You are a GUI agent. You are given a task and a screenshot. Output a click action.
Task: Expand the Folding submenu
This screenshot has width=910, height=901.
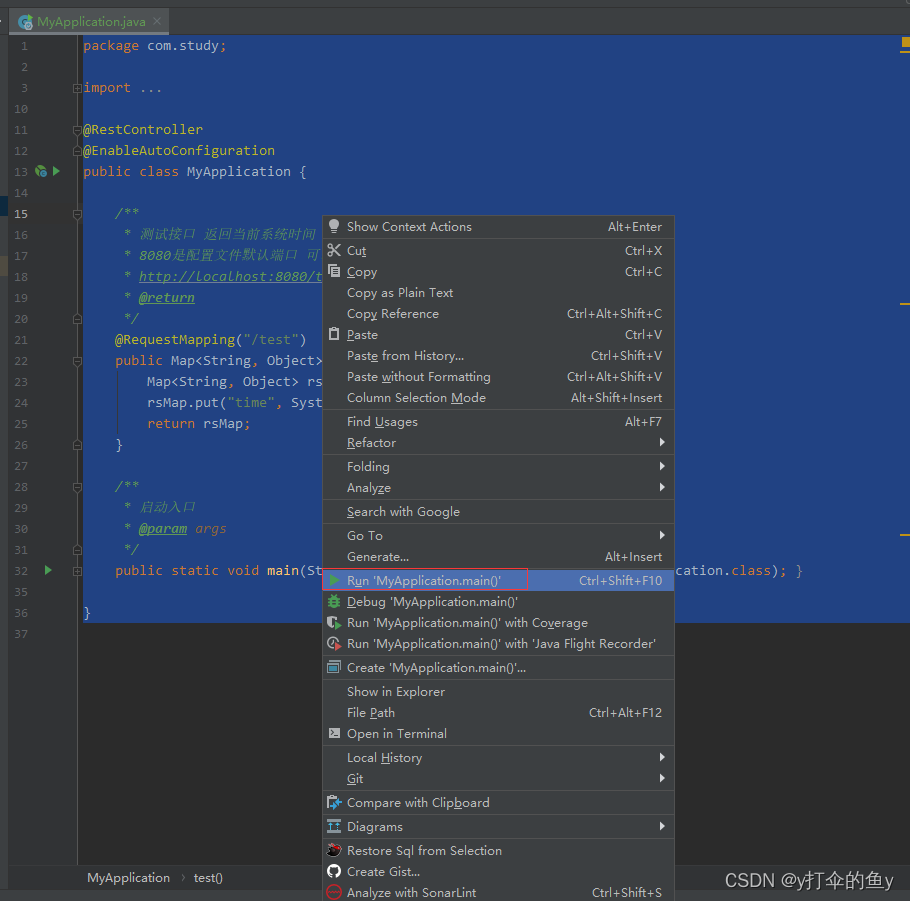tap(368, 466)
